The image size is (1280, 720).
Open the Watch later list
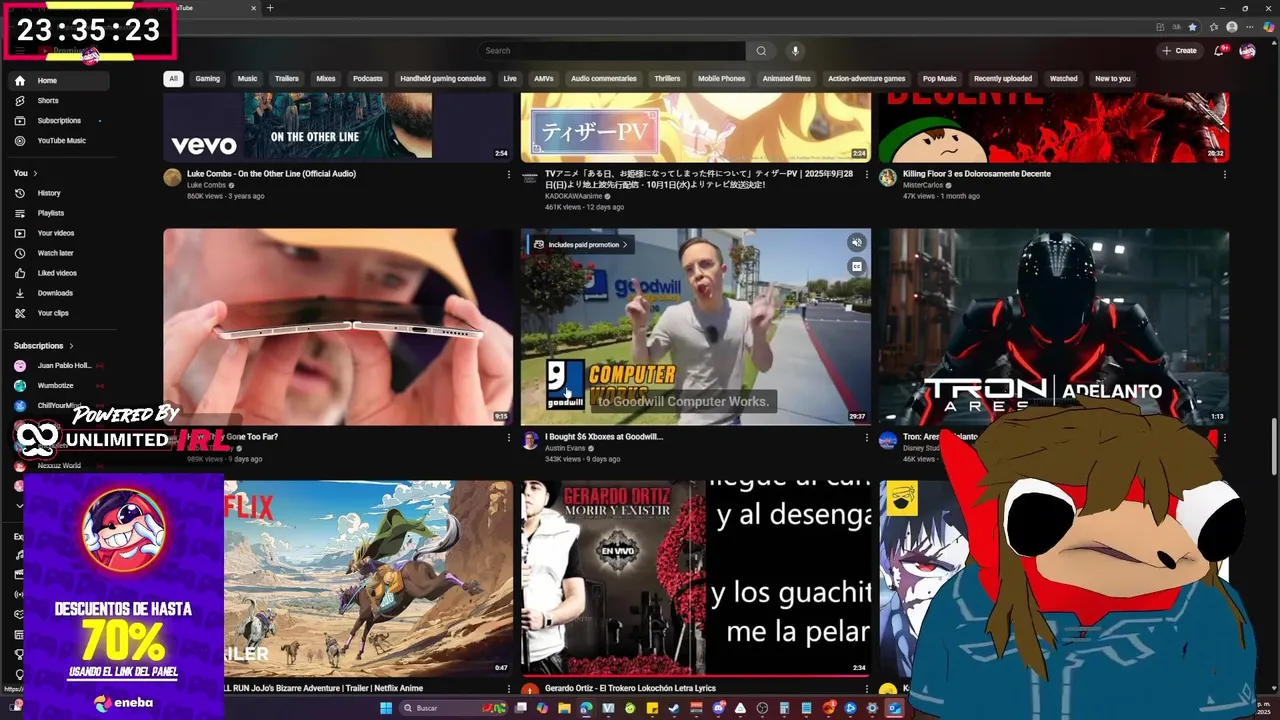[55, 253]
